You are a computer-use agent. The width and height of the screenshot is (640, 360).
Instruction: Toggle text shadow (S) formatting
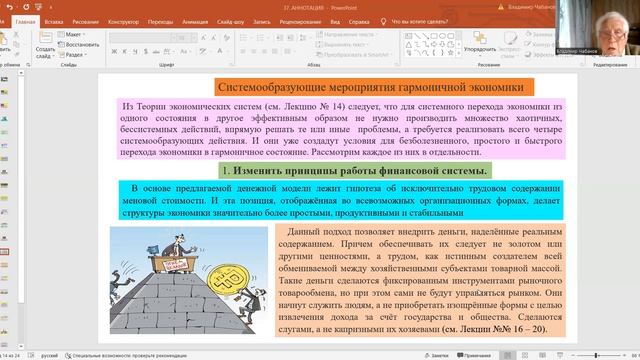click(146, 51)
